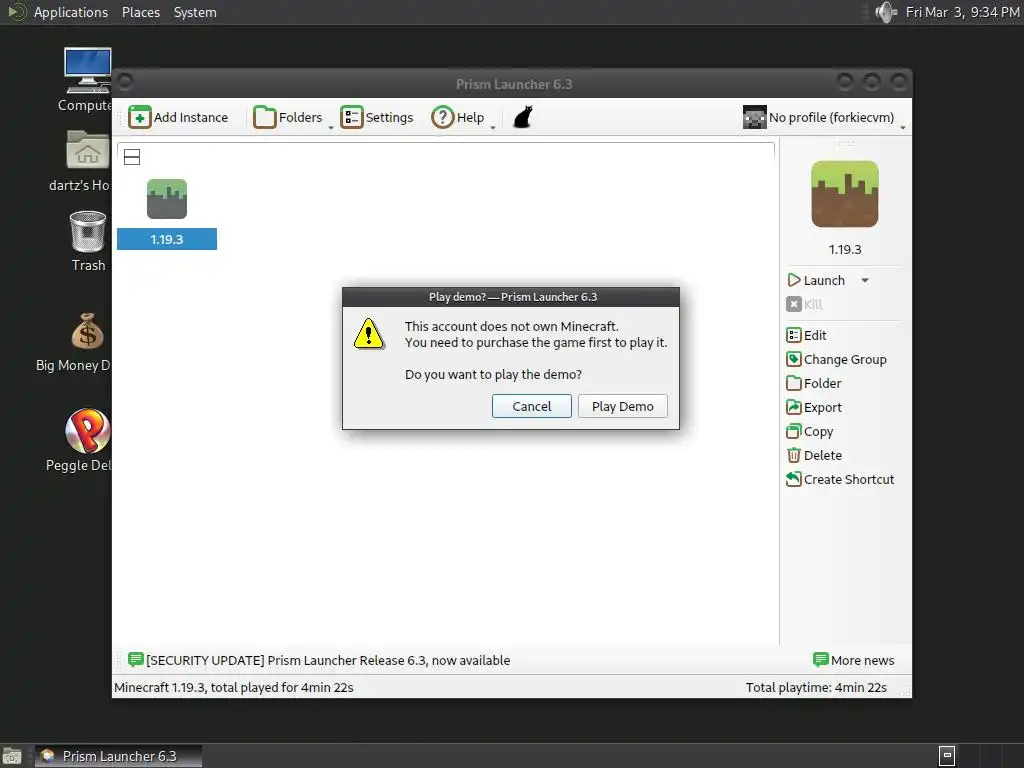The image size is (1024, 768).
Task: Click the large 1.19.3 grass block icon
Action: [845, 195]
